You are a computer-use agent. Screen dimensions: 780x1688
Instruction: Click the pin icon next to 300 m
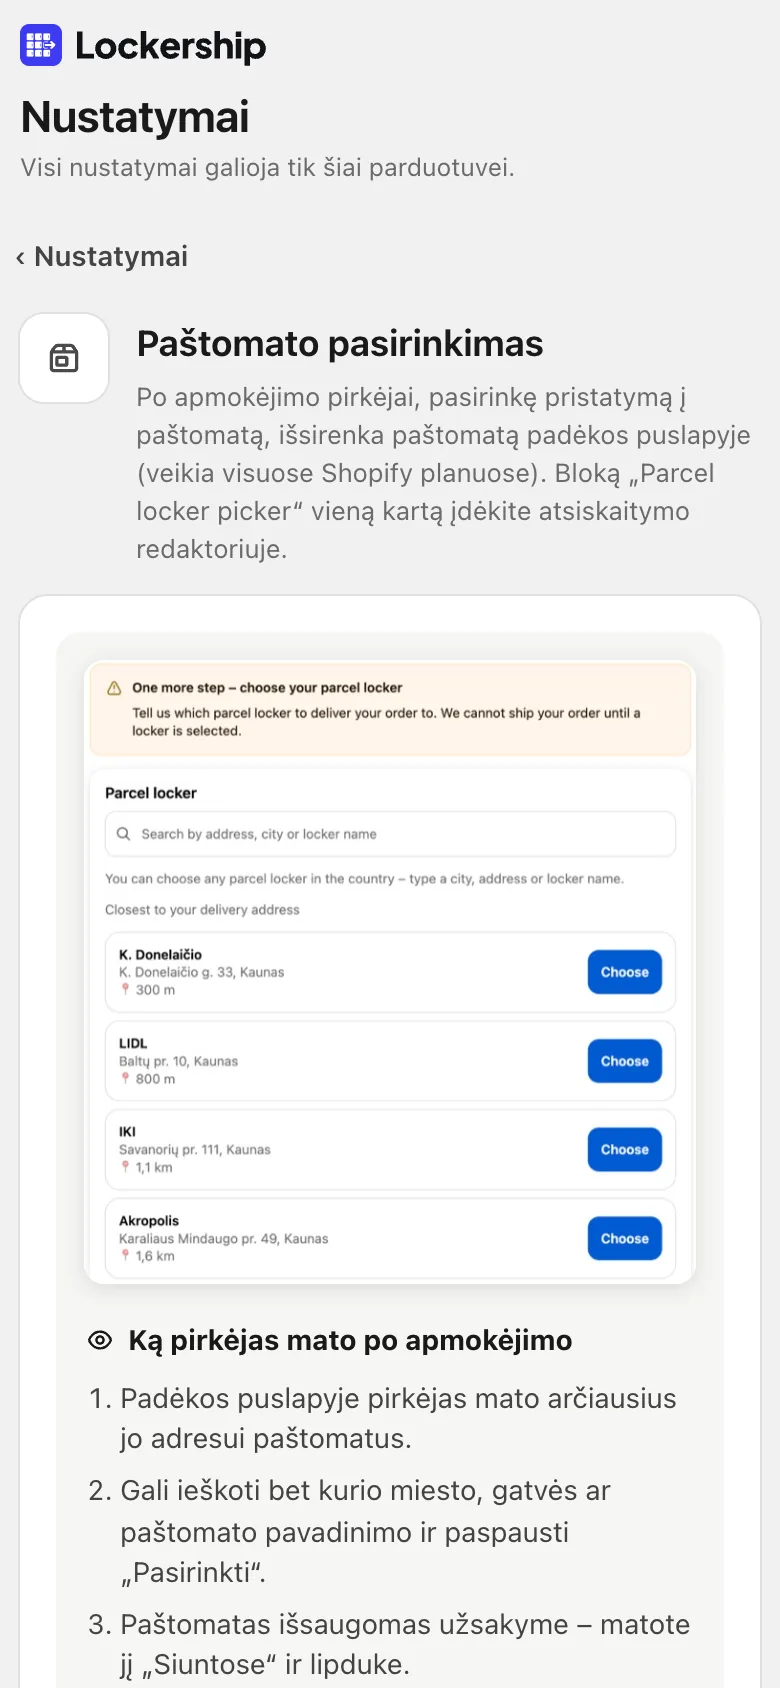pyautogui.click(x=125, y=989)
